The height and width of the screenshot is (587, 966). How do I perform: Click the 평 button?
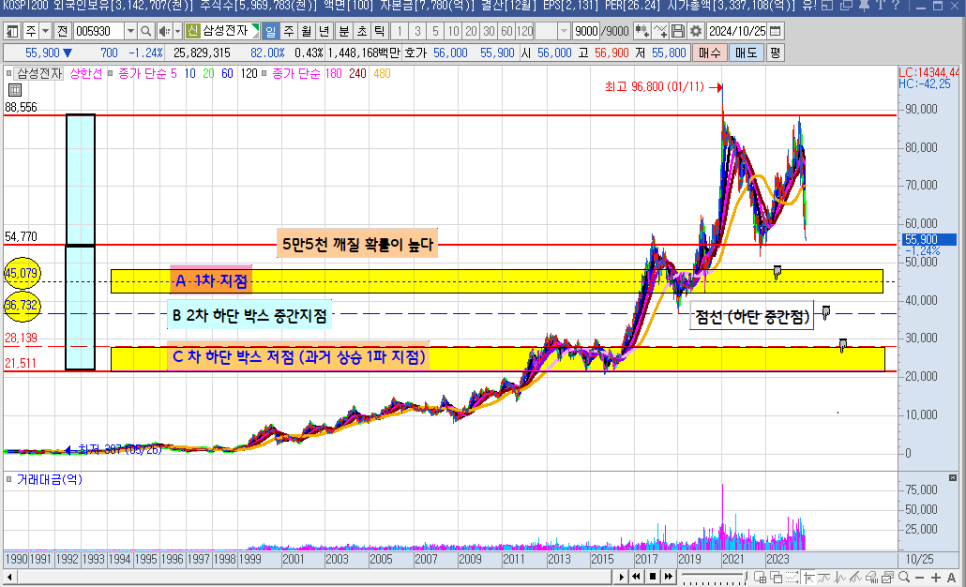774,53
